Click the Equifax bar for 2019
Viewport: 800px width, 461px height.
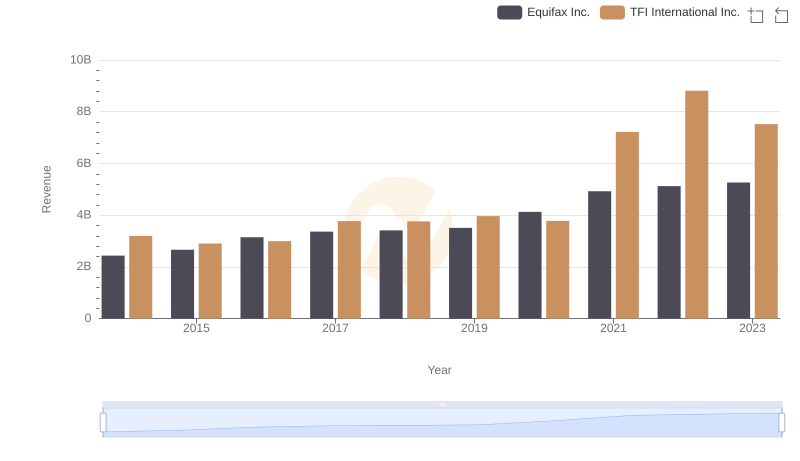pos(460,273)
